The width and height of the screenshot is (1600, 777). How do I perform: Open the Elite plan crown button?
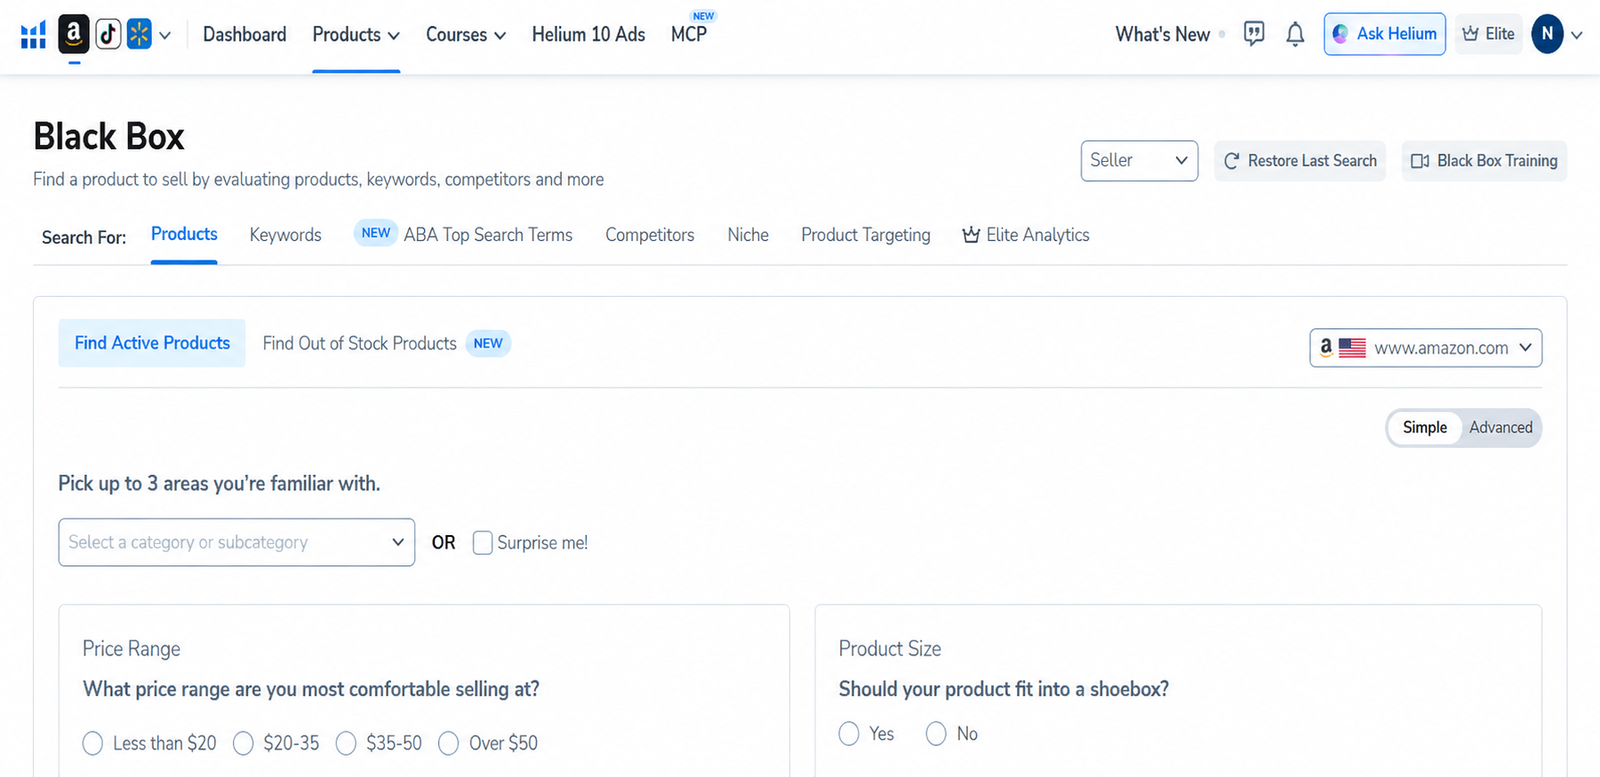coord(1488,34)
